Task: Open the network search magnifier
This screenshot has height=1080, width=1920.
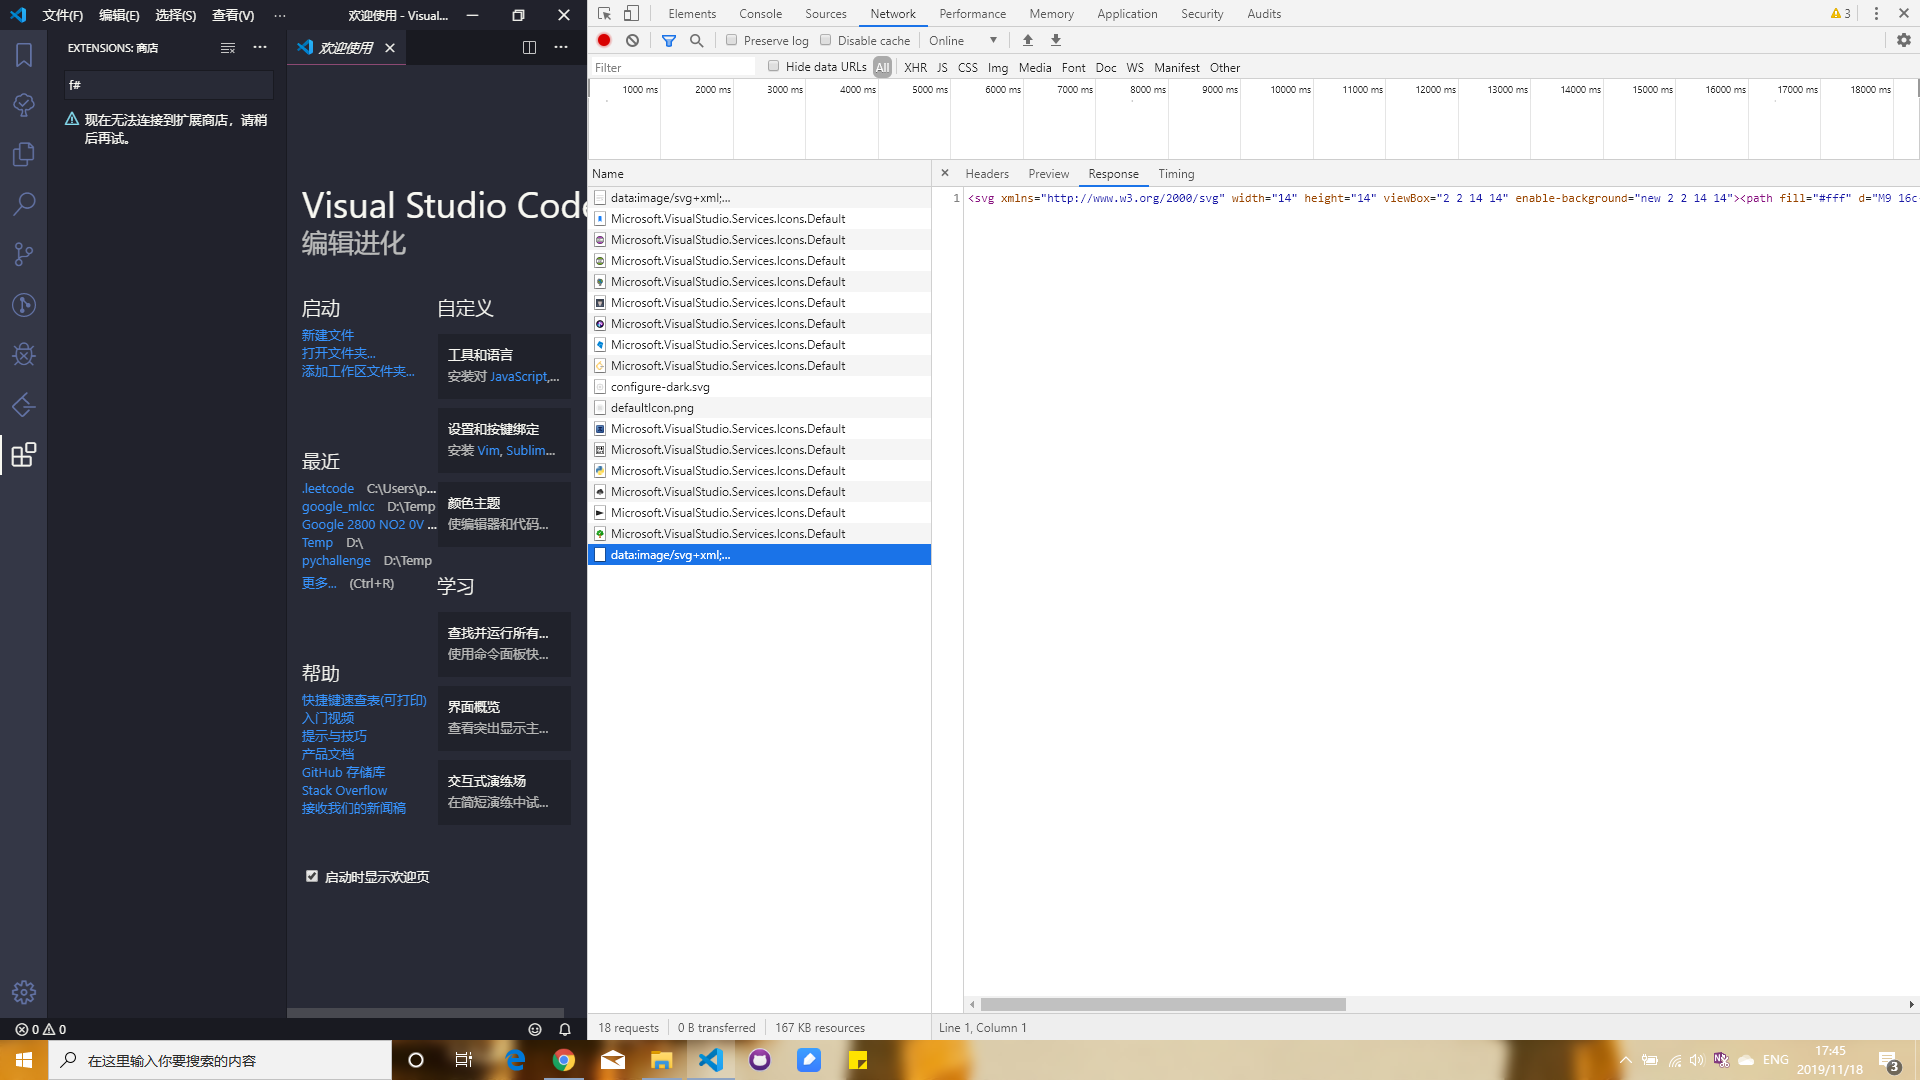Action: pos(697,40)
